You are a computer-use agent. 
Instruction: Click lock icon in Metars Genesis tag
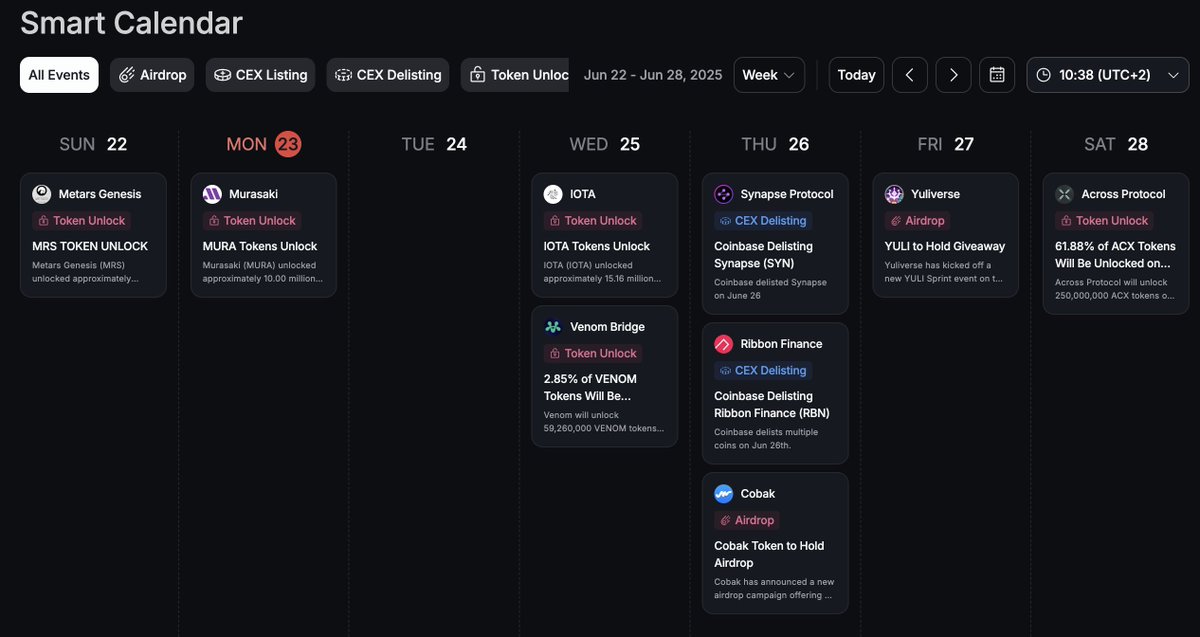point(43,221)
